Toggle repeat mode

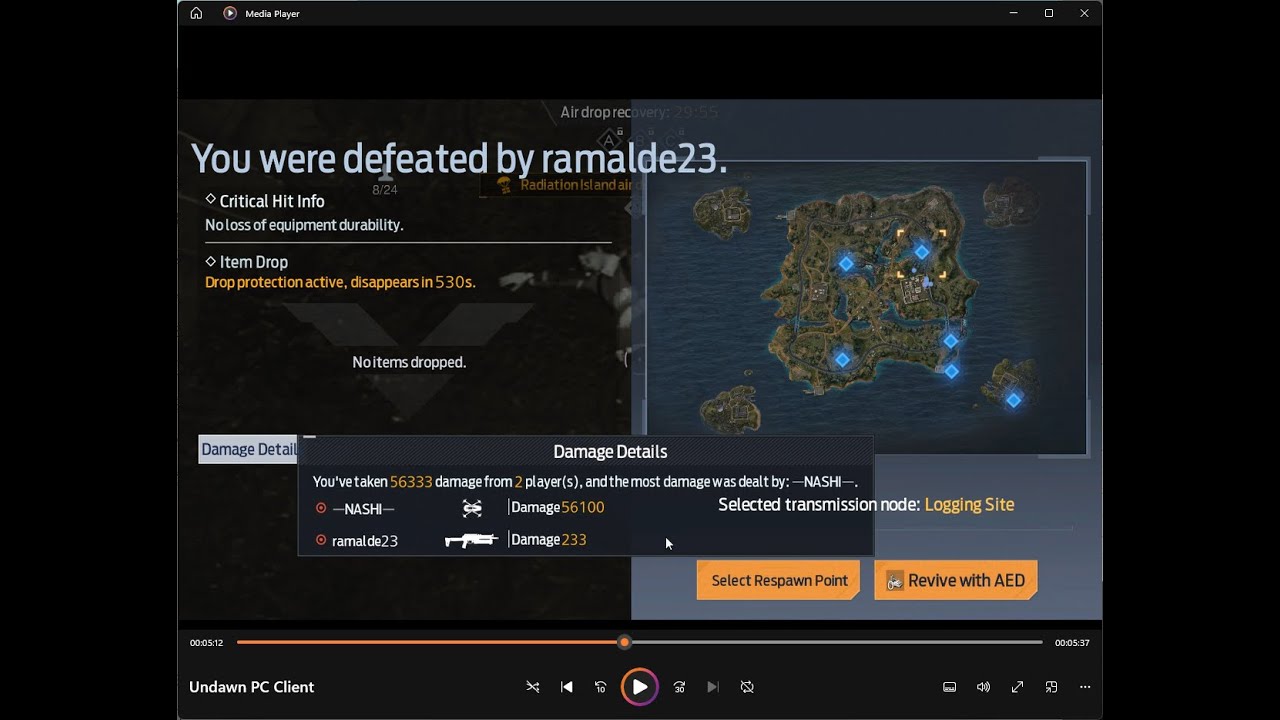747,687
